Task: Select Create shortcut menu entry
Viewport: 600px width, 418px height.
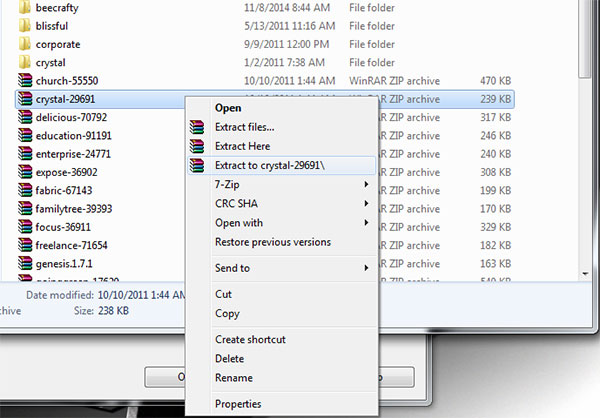Action: 282,340
